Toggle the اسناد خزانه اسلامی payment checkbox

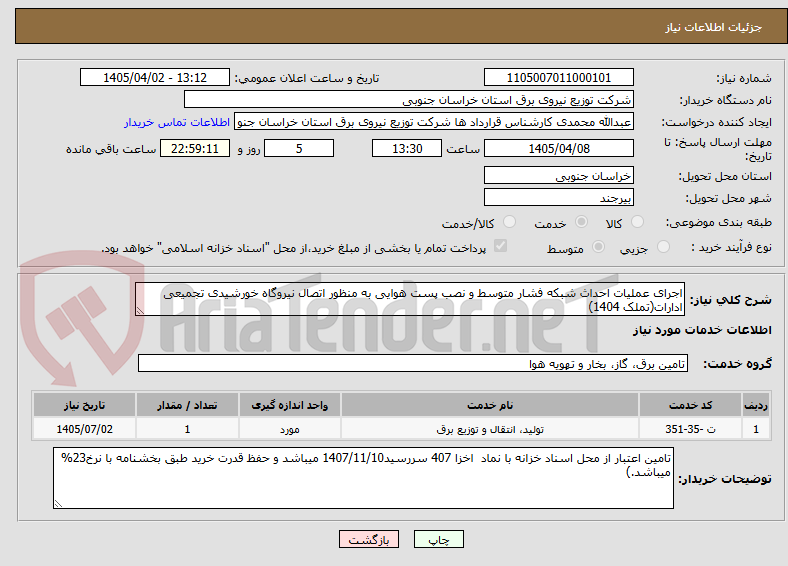(x=501, y=246)
